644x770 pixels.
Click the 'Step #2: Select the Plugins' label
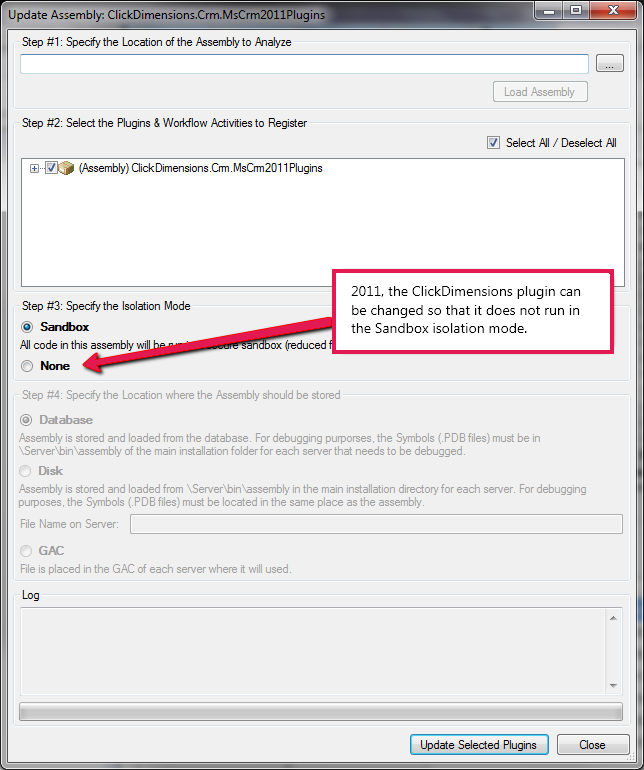point(164,123)
